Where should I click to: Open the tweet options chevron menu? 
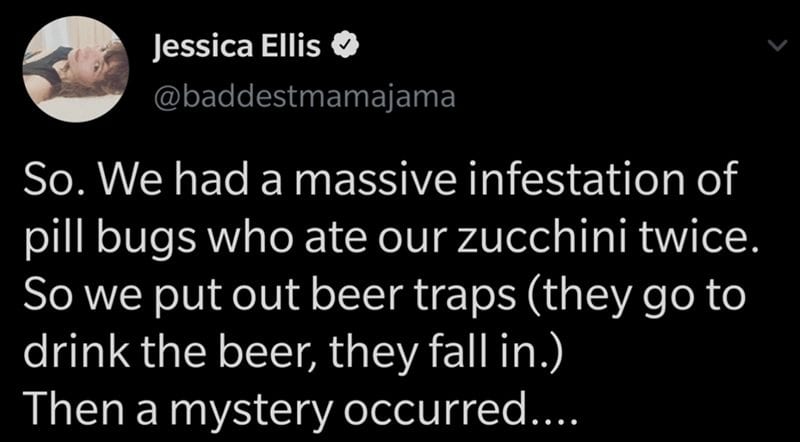pos(778,47)
